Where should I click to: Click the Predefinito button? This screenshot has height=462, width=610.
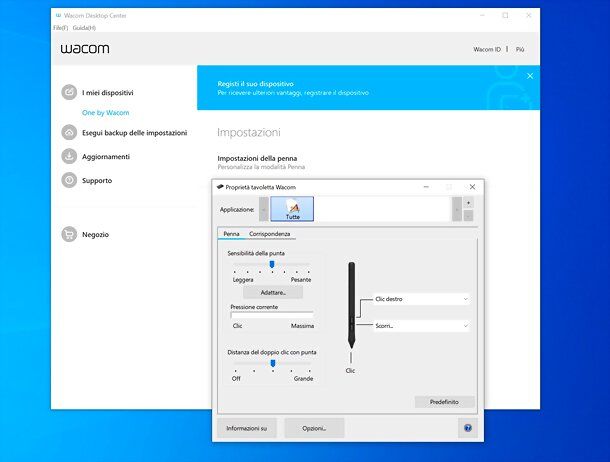coord(444,402)
